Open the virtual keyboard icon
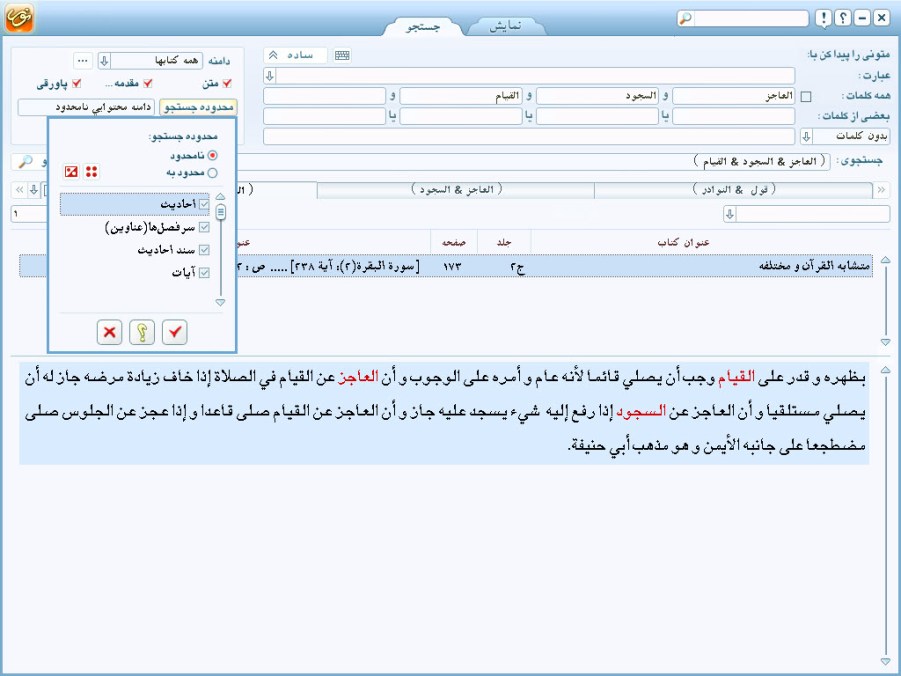 [x=342, y=55]
